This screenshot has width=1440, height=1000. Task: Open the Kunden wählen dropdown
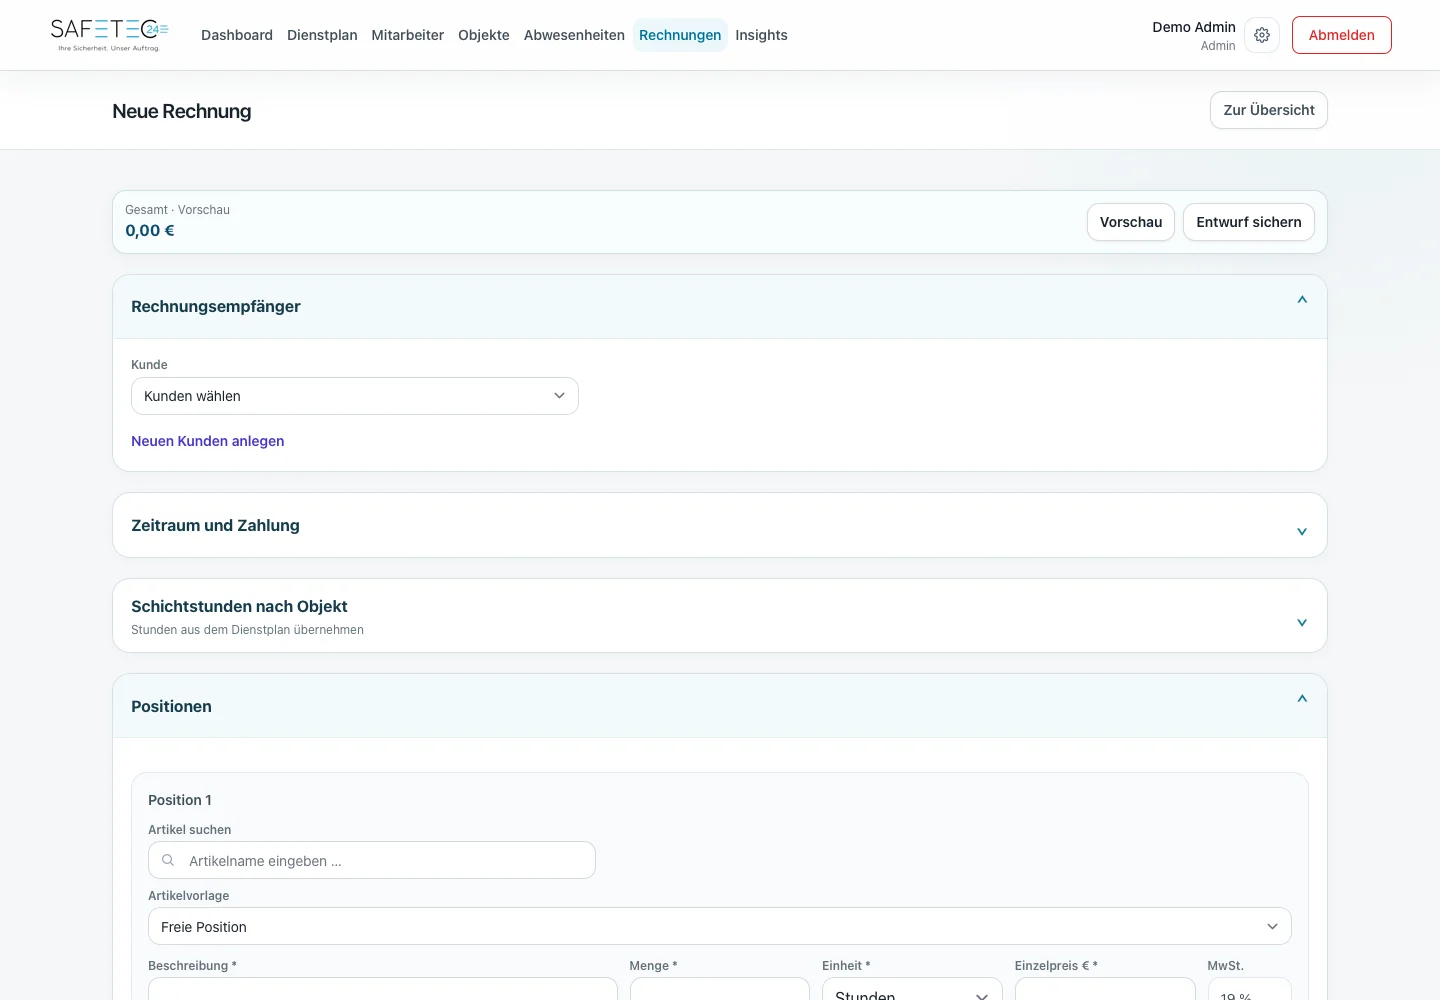(x=355, y=396)
